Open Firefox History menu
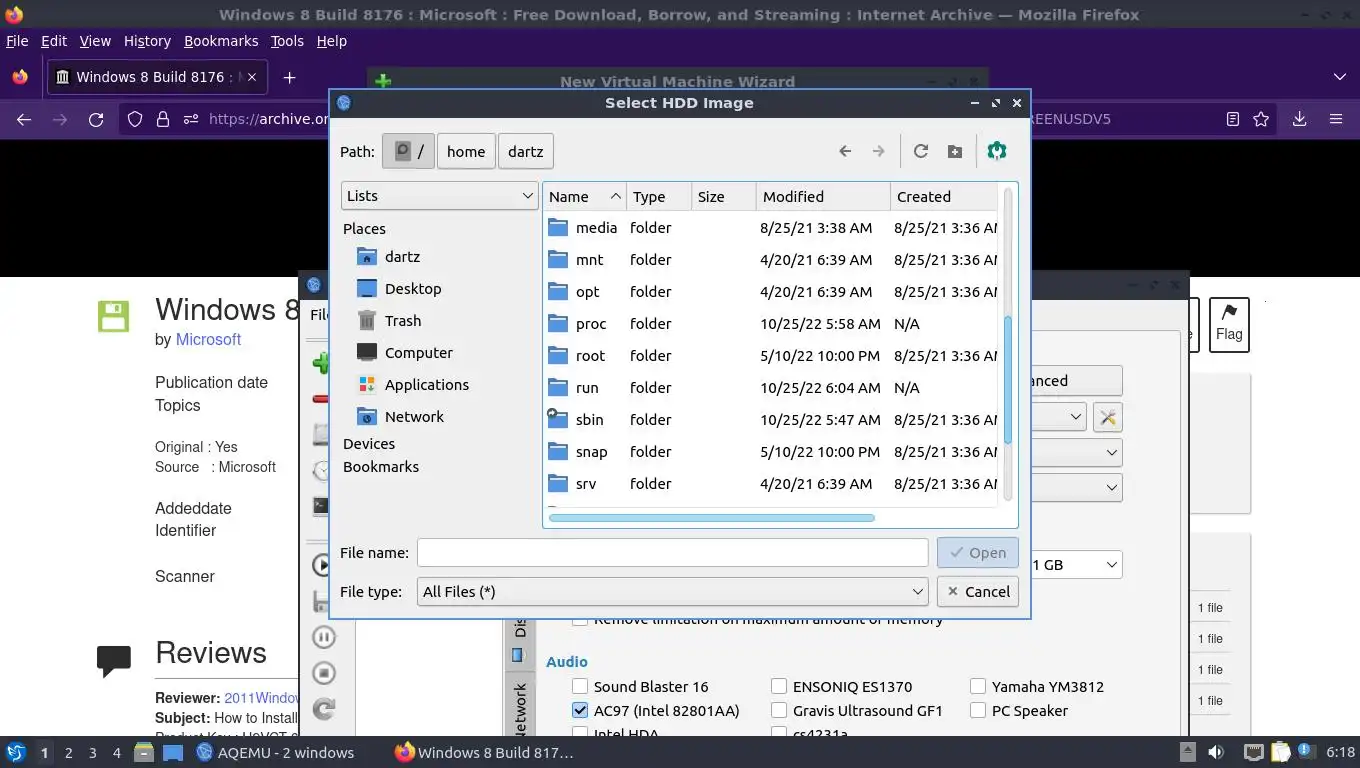The image size is (1360, 768). click(147, 41)
